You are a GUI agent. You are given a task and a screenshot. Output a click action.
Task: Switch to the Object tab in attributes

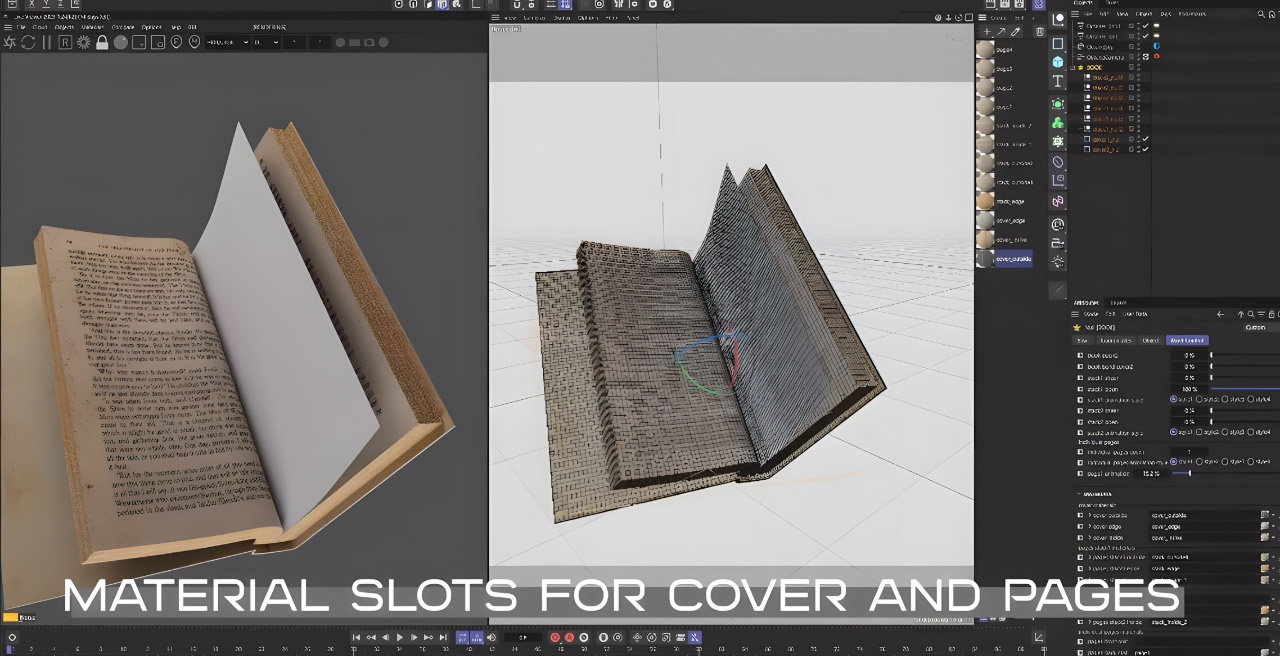pos(1151,340)
